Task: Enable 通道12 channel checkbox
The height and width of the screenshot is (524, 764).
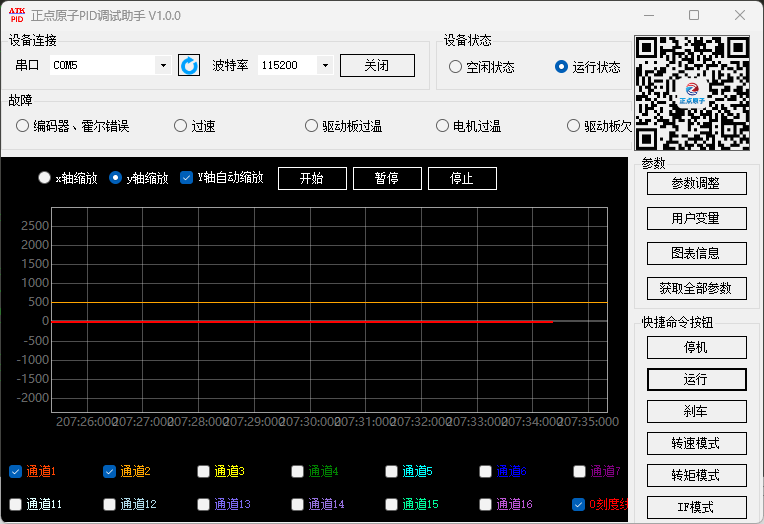Action: point(110,504)
